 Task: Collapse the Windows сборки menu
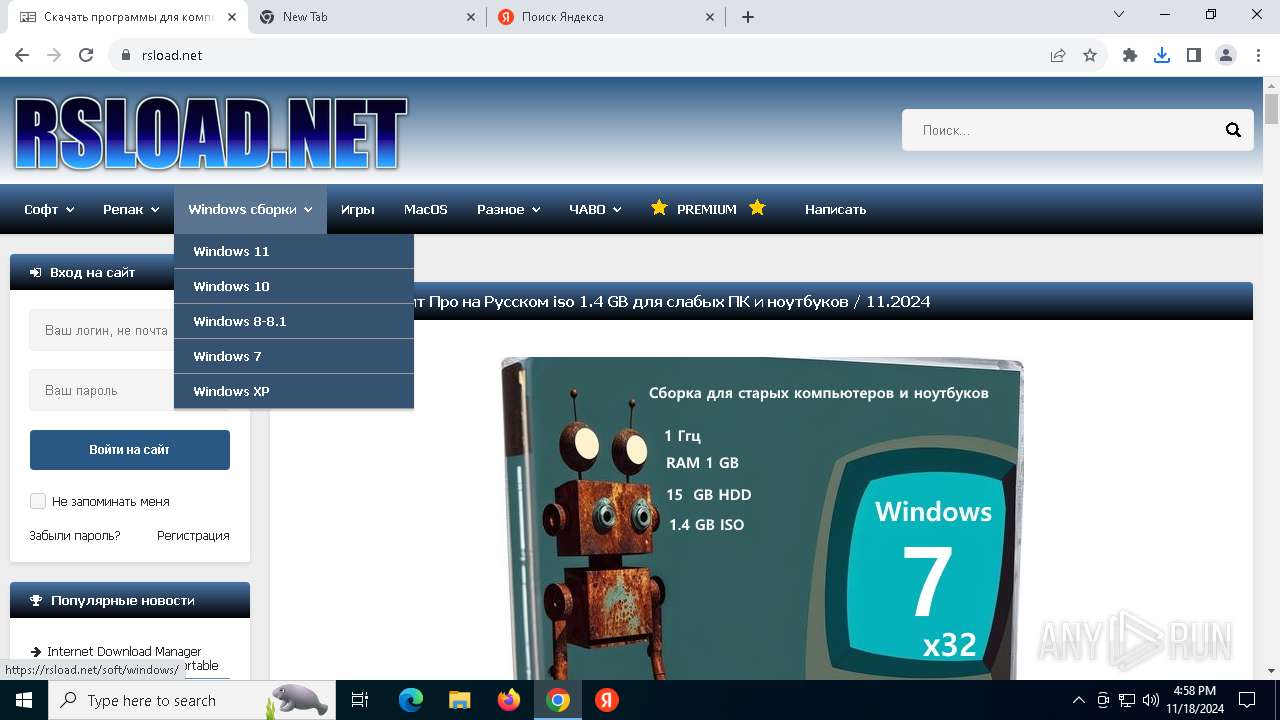pos(250,209)
